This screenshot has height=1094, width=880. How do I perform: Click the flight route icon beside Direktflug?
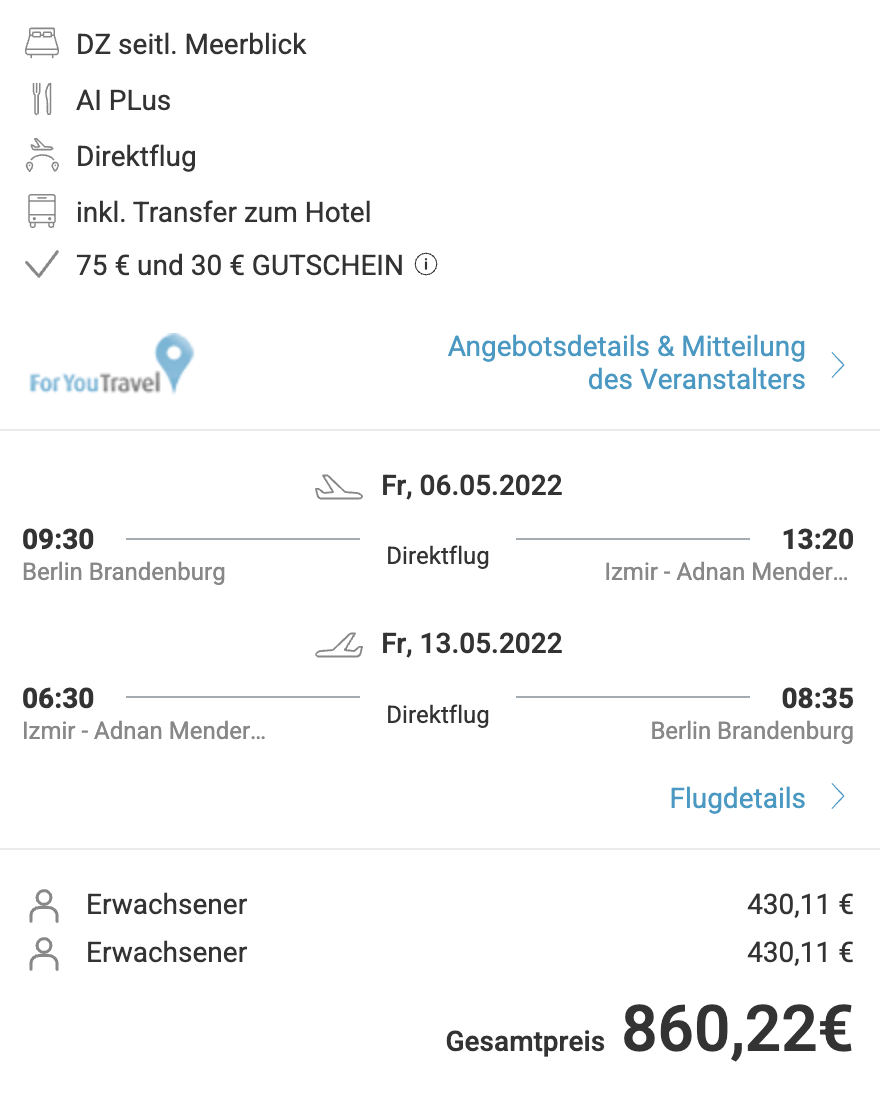point(42,156)
